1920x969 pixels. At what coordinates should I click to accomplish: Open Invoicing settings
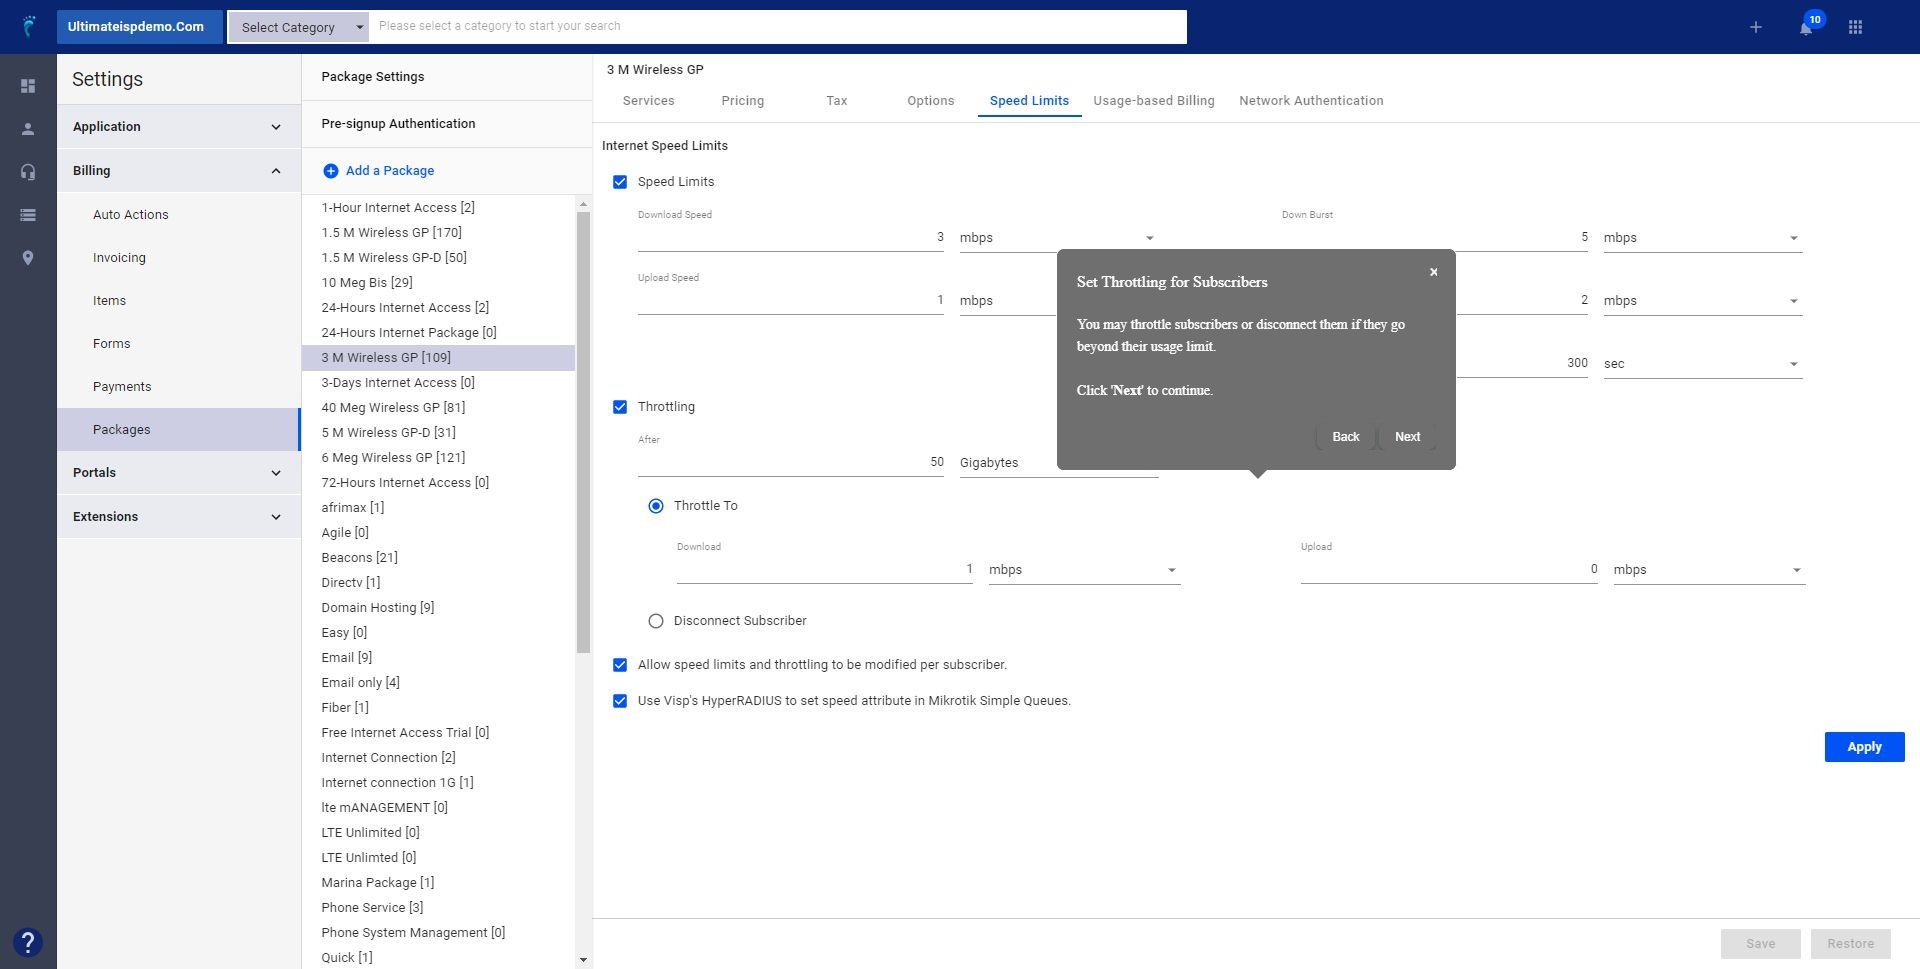(x=179, y=258)
